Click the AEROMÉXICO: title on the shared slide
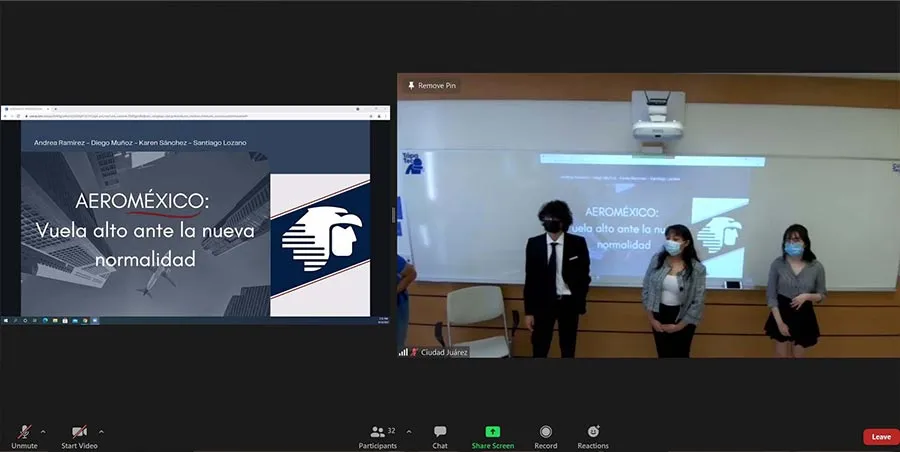 142,201
